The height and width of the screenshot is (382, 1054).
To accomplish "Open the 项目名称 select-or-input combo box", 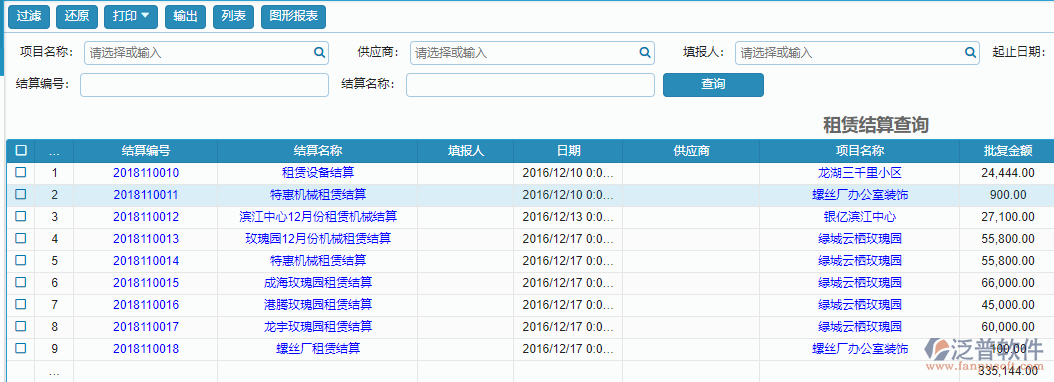I will tap(206, 52).
